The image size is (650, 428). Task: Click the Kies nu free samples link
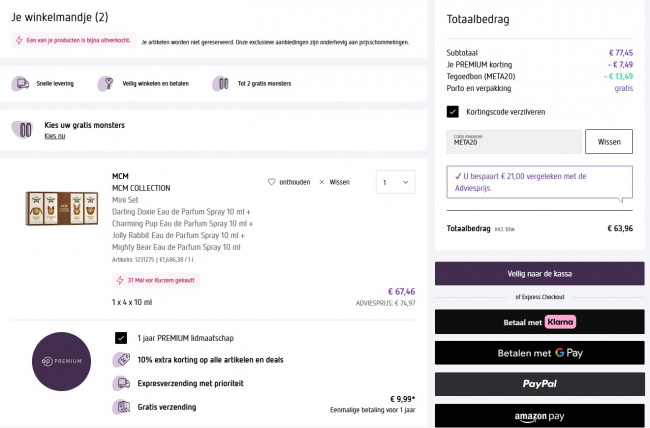click(54, 135)
